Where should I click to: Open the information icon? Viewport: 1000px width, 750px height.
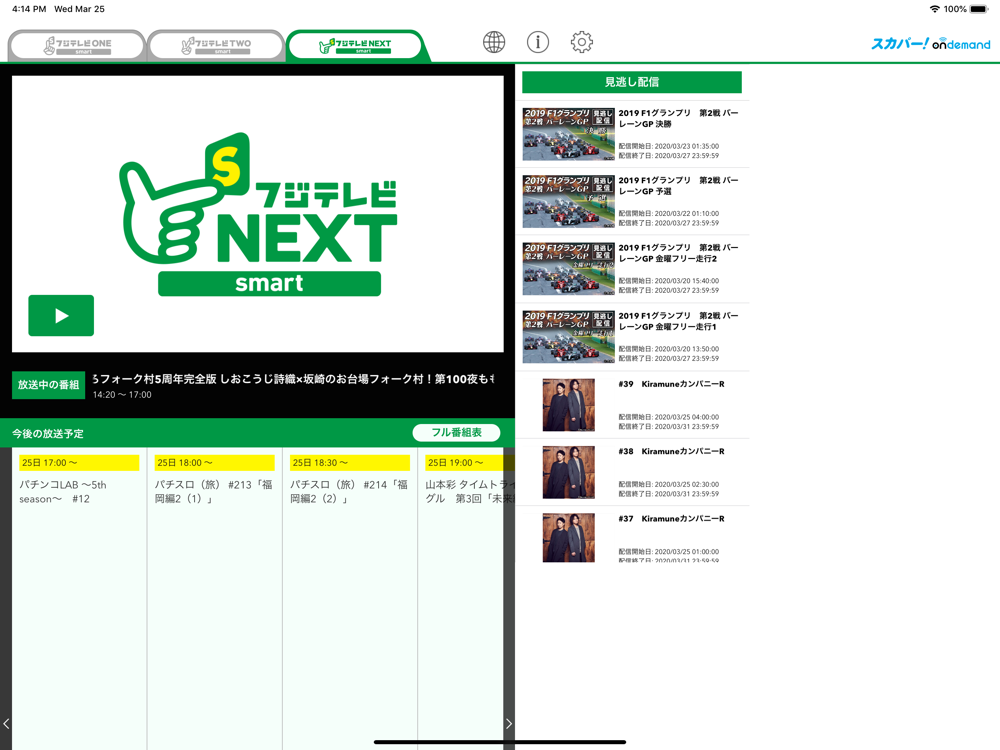(x=538, y=42)
